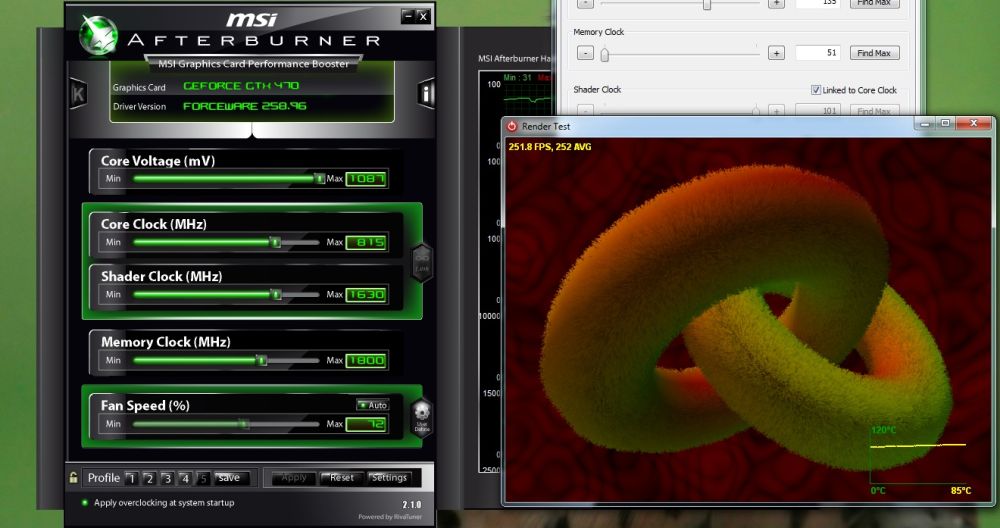The image size is (1000, 528).
Task: Select Profile slot 4
Action: [x=185, y=478]
